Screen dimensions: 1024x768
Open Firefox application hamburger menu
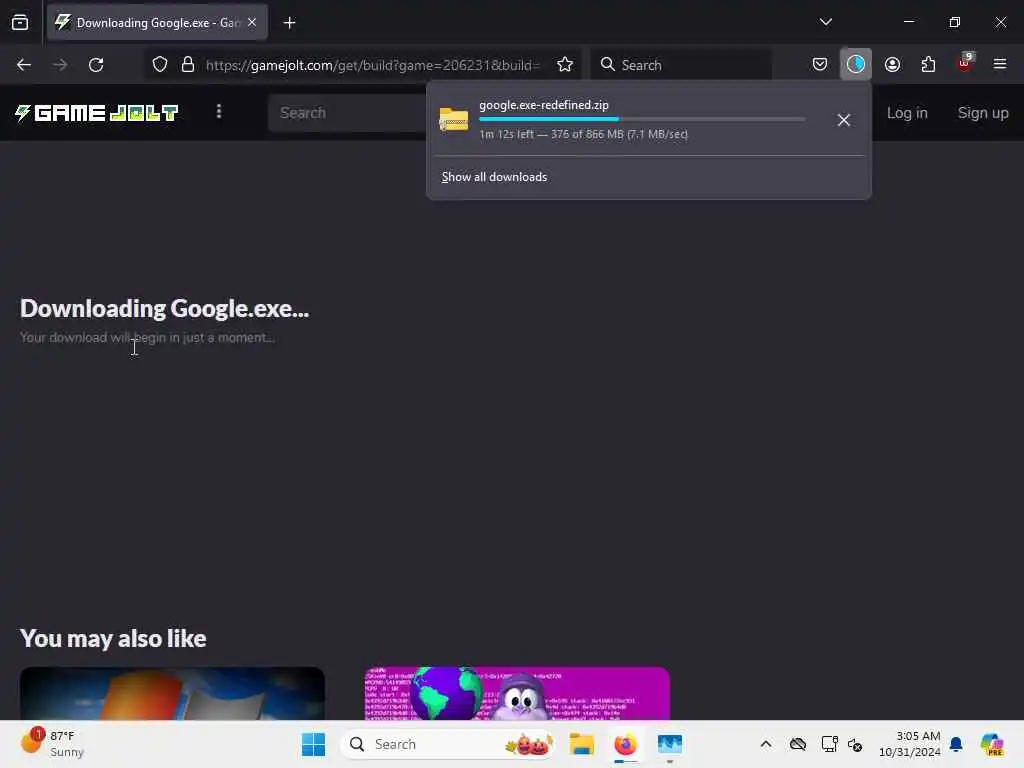tap(1000, 64)
